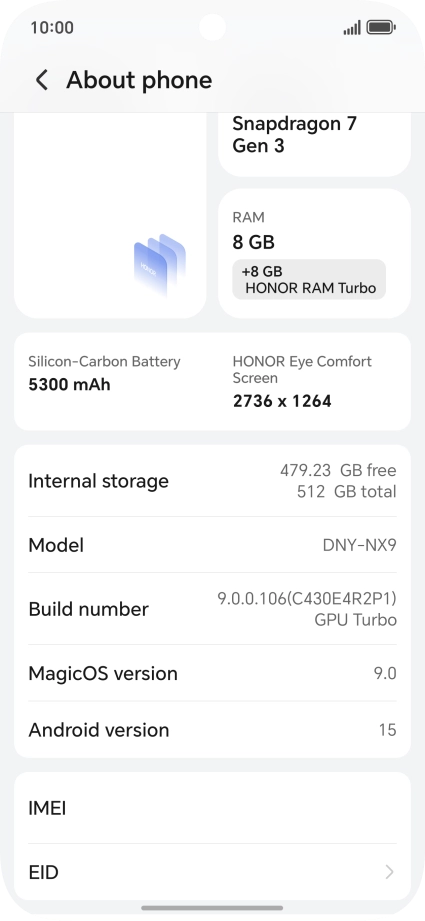
Task: Tap the bottom home gesture bar
Action: [x=212, y=908]
